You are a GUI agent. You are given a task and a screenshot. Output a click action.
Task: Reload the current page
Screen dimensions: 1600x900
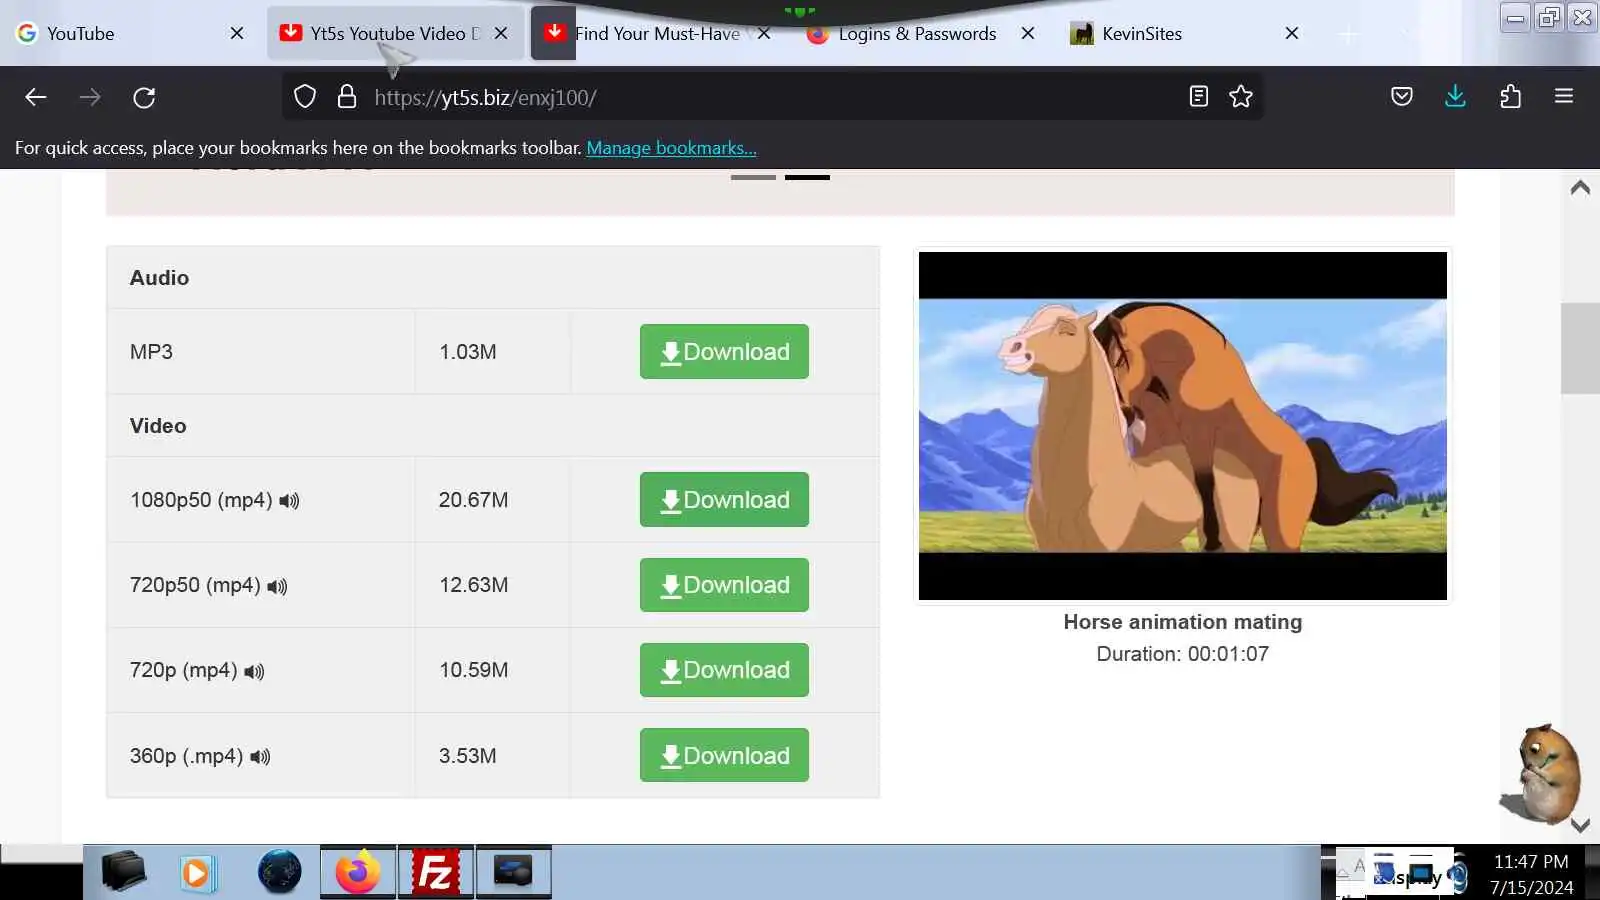pos(144,97)
